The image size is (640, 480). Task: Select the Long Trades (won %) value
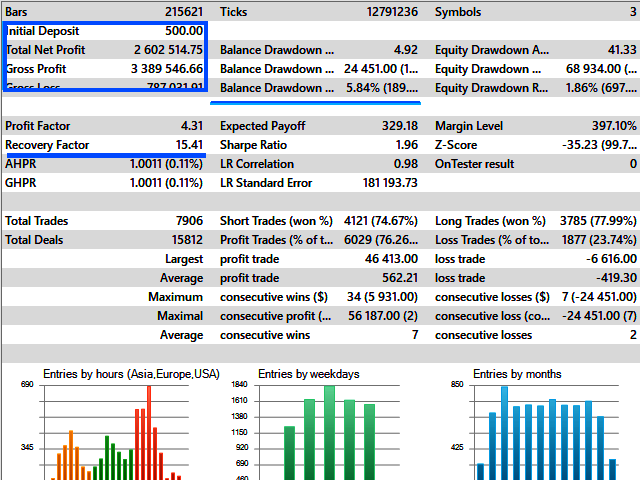coord(594,221)
